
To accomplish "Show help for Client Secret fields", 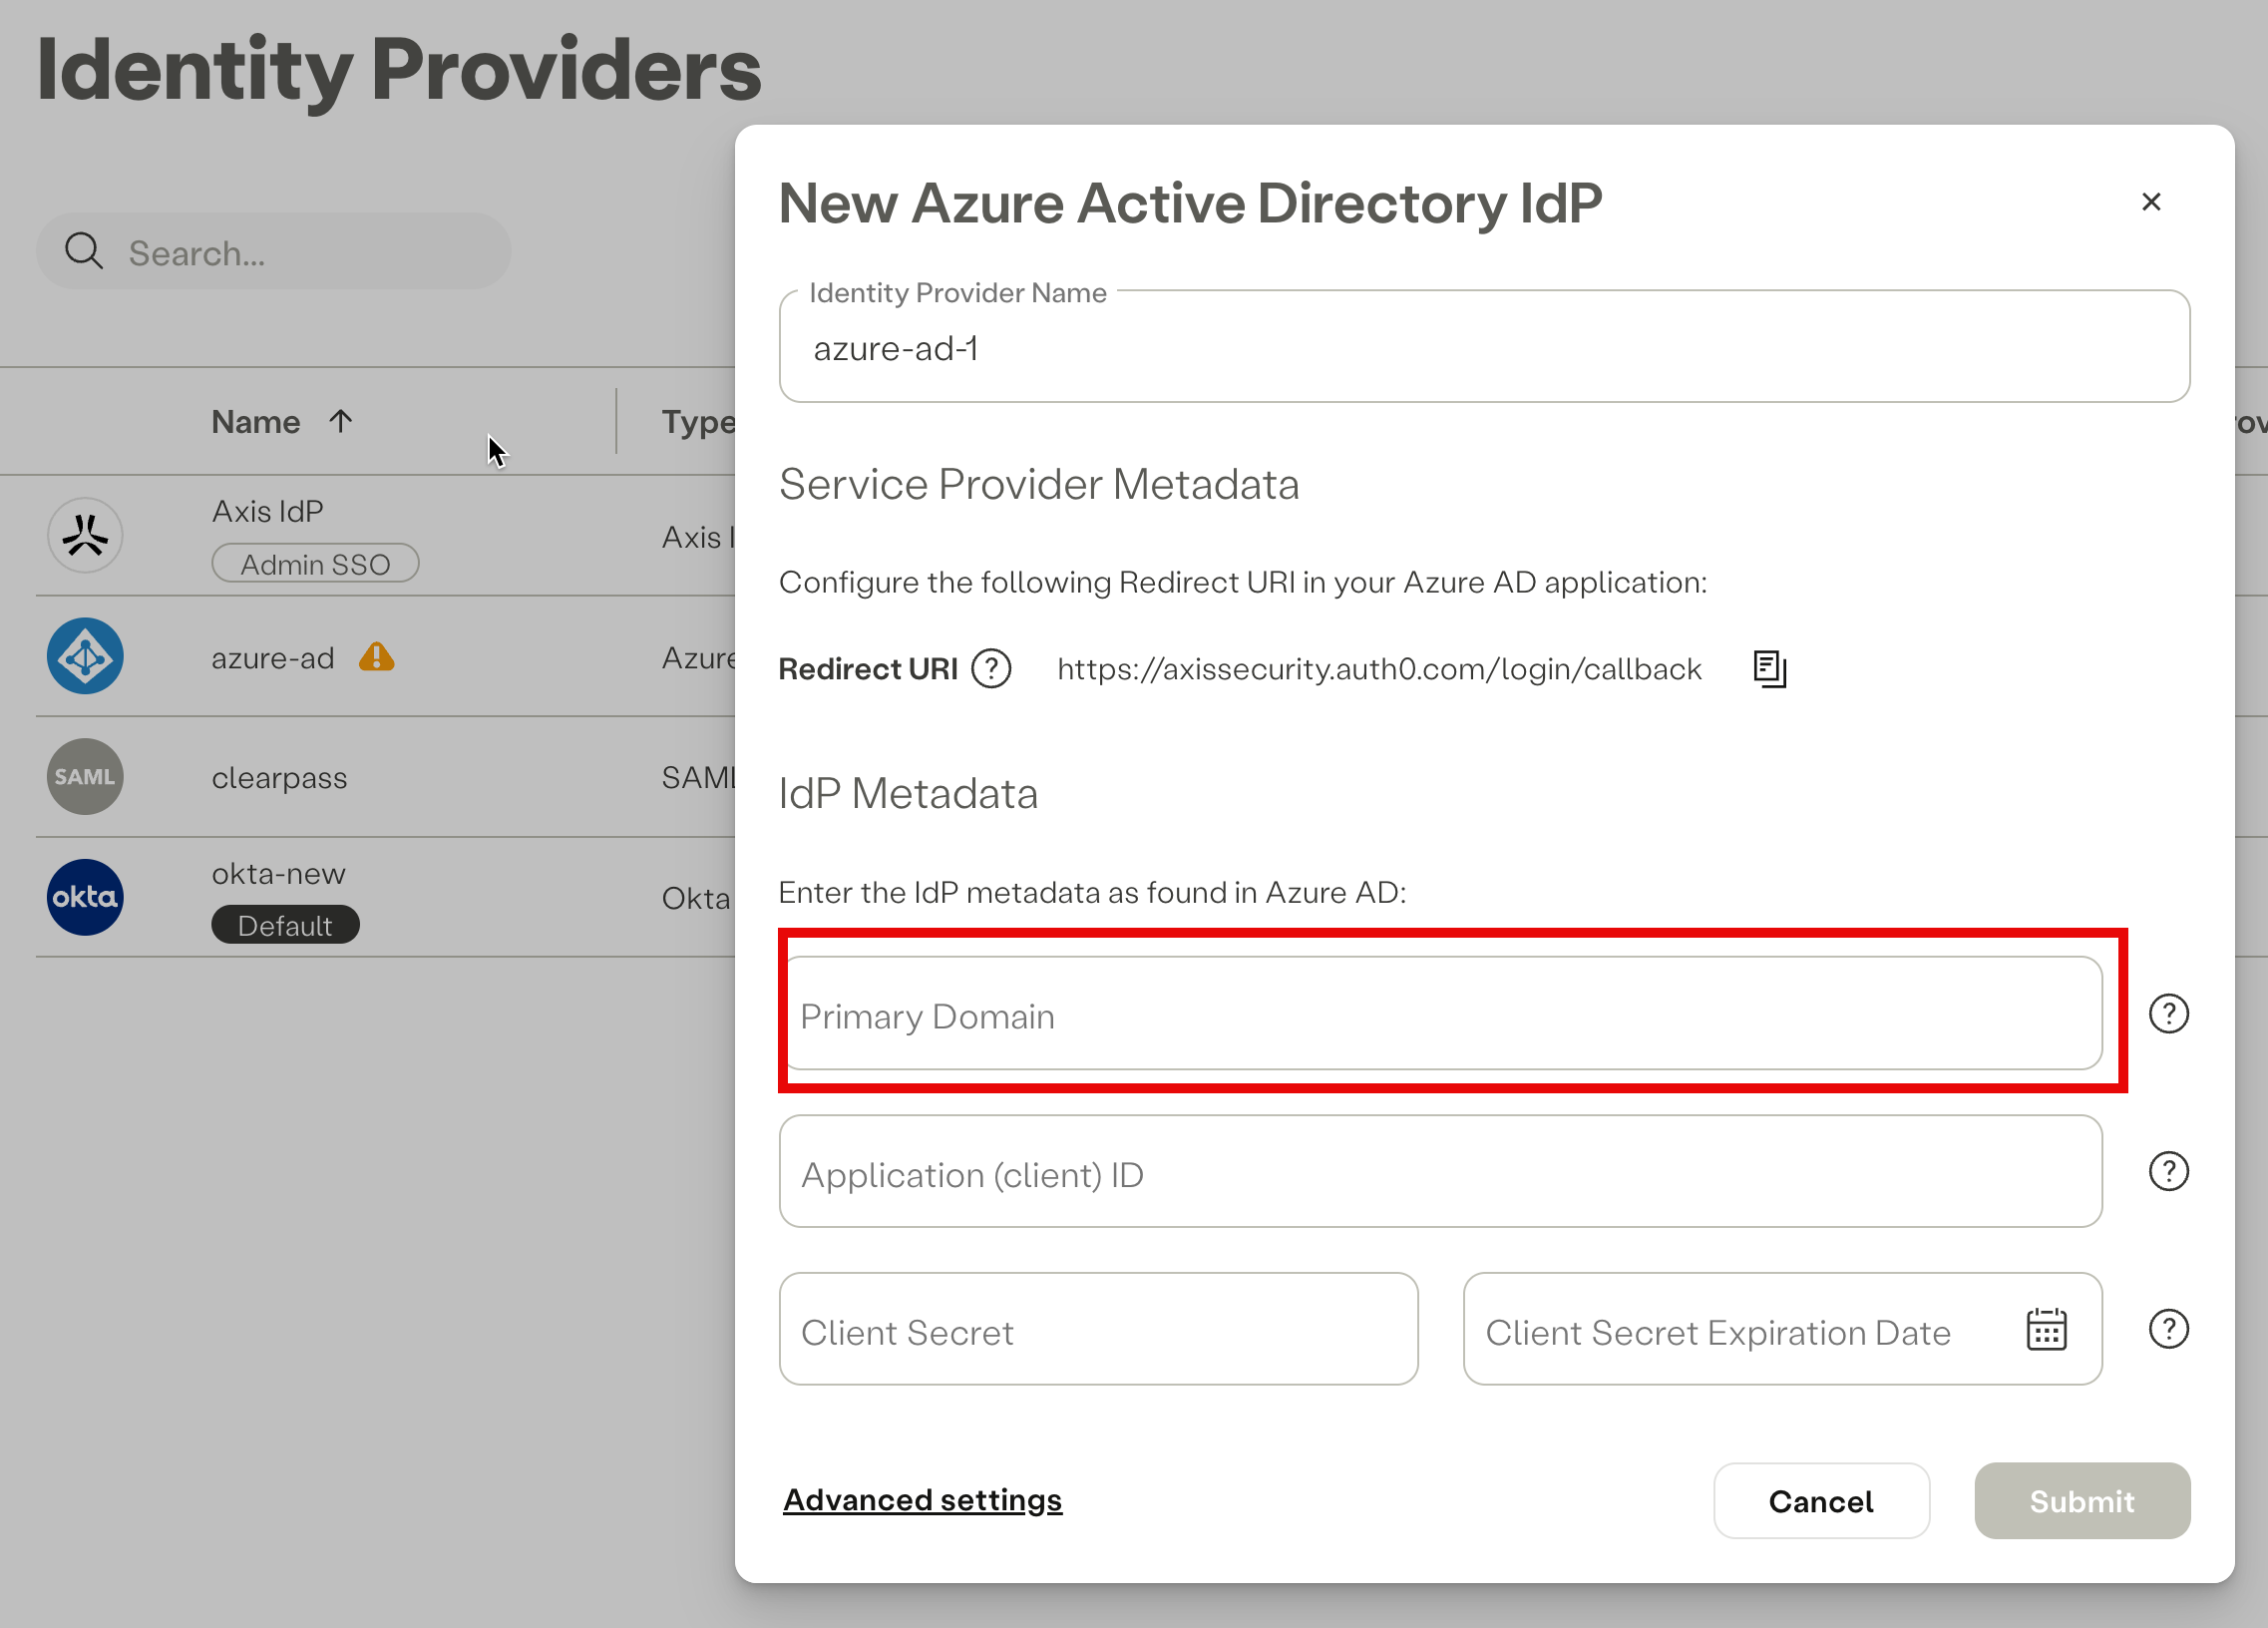I will pyautogui.click(x=2168, y=1329).
